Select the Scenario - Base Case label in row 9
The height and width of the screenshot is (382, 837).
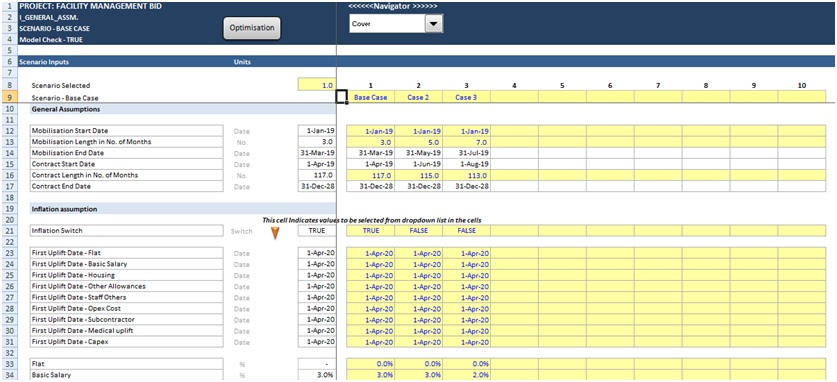[x=65, y=98]
